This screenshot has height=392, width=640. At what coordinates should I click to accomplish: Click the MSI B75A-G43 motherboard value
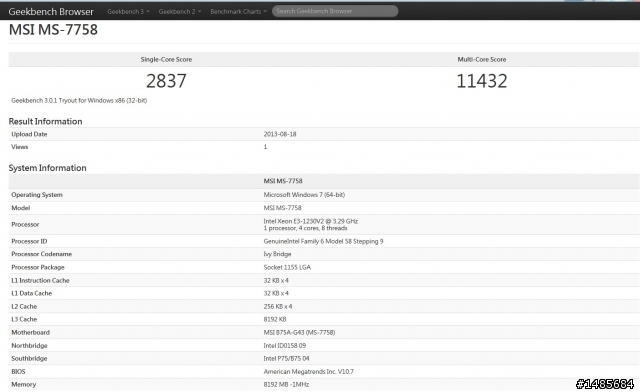pos(299,332)
